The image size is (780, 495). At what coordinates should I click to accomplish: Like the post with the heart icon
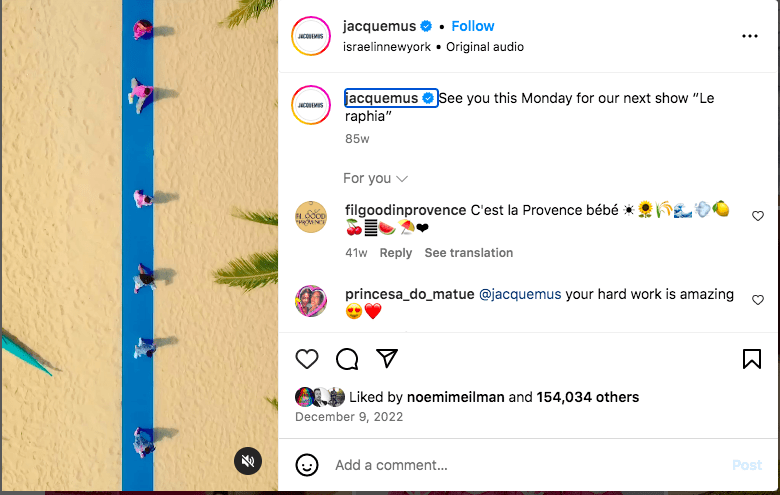[x=306, y=359]
